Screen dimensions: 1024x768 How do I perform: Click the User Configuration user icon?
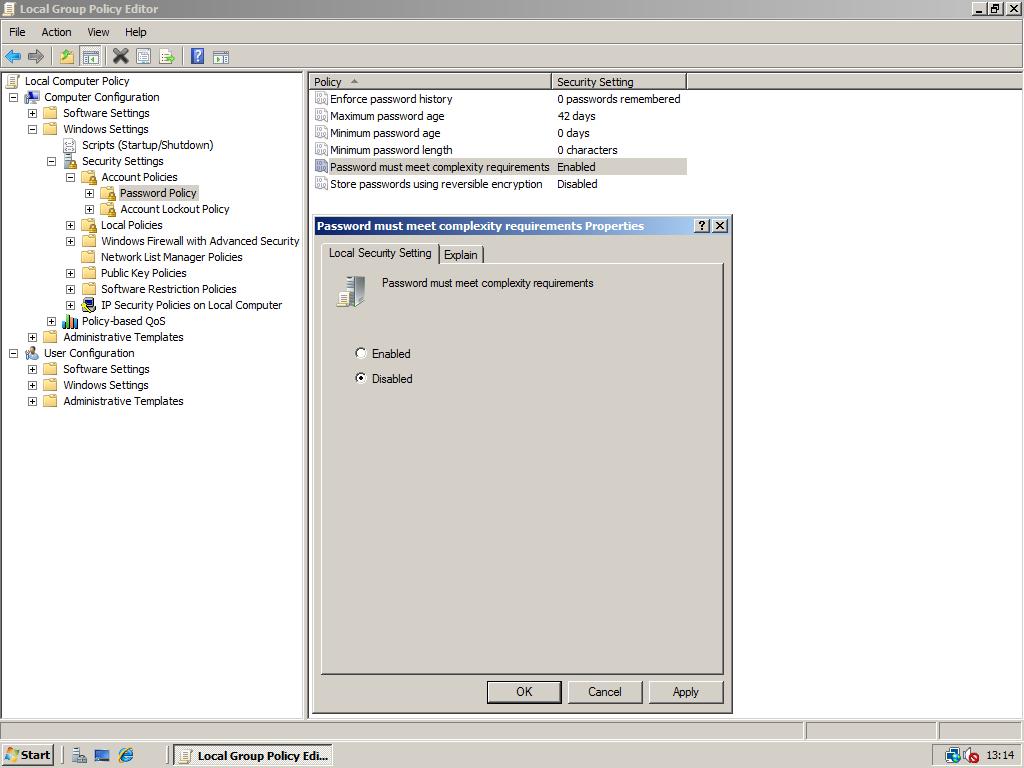pyautogui.click(x=32, y=353)
